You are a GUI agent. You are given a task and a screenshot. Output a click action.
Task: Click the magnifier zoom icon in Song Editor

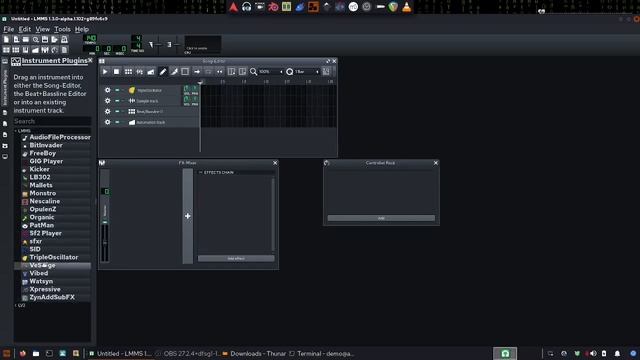pos(253,71)
